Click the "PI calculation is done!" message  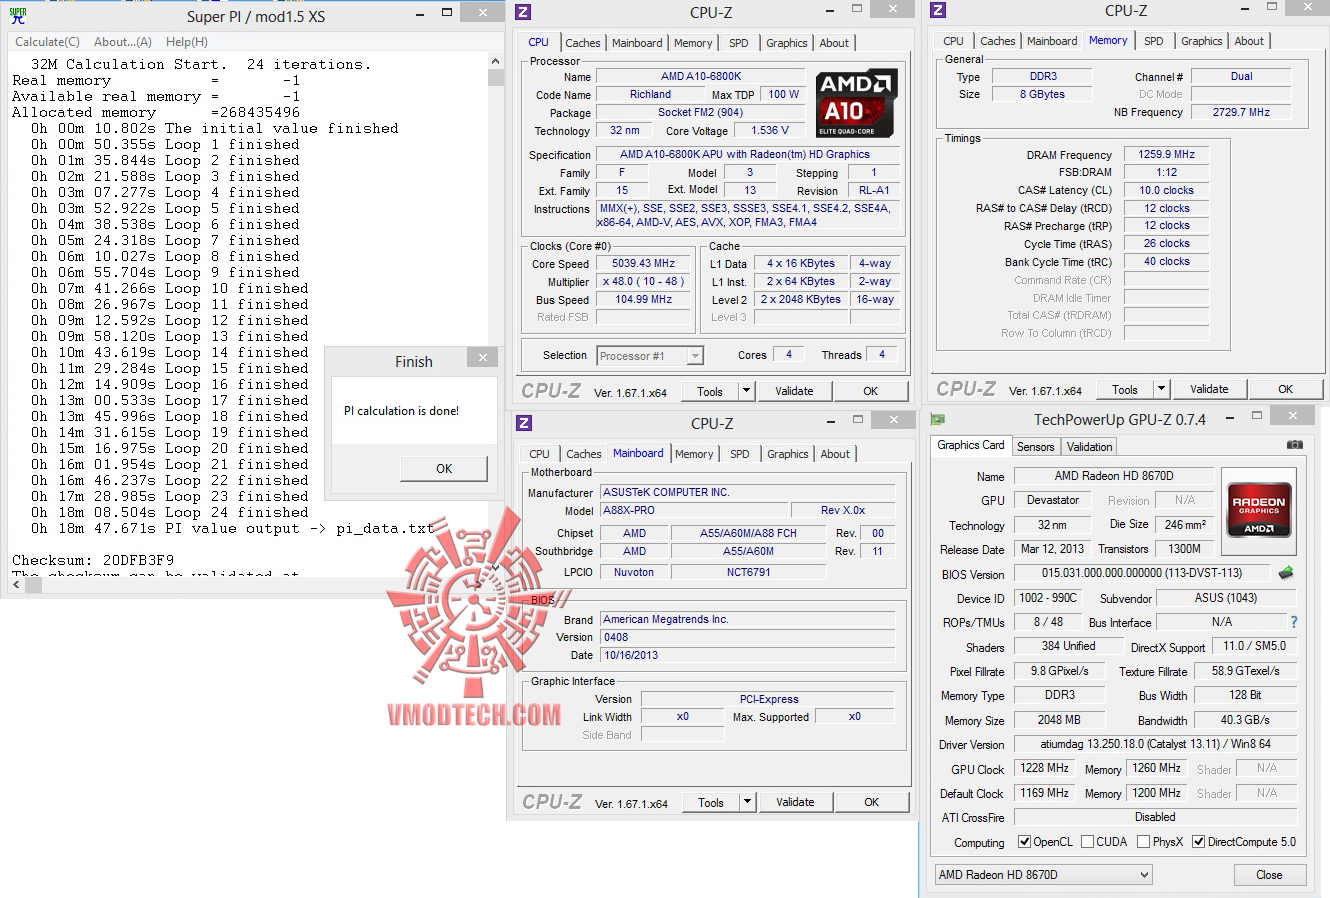401,411
